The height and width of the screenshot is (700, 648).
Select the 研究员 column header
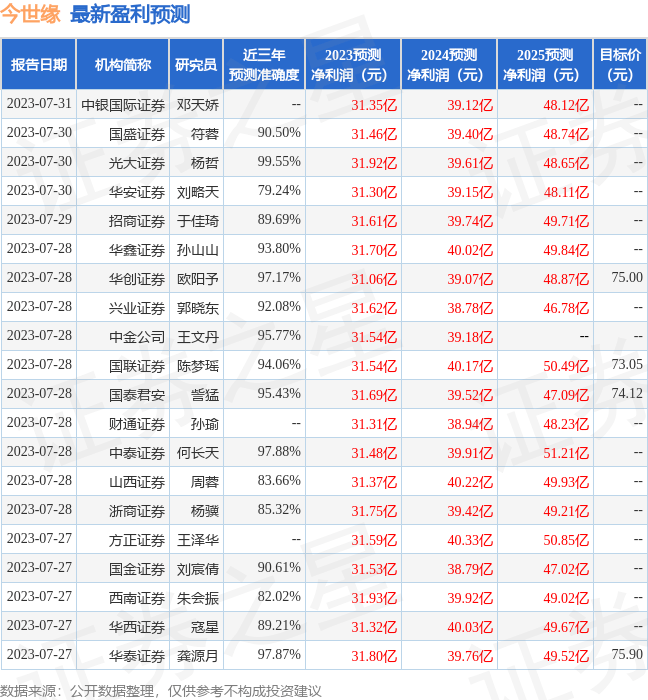196,65
